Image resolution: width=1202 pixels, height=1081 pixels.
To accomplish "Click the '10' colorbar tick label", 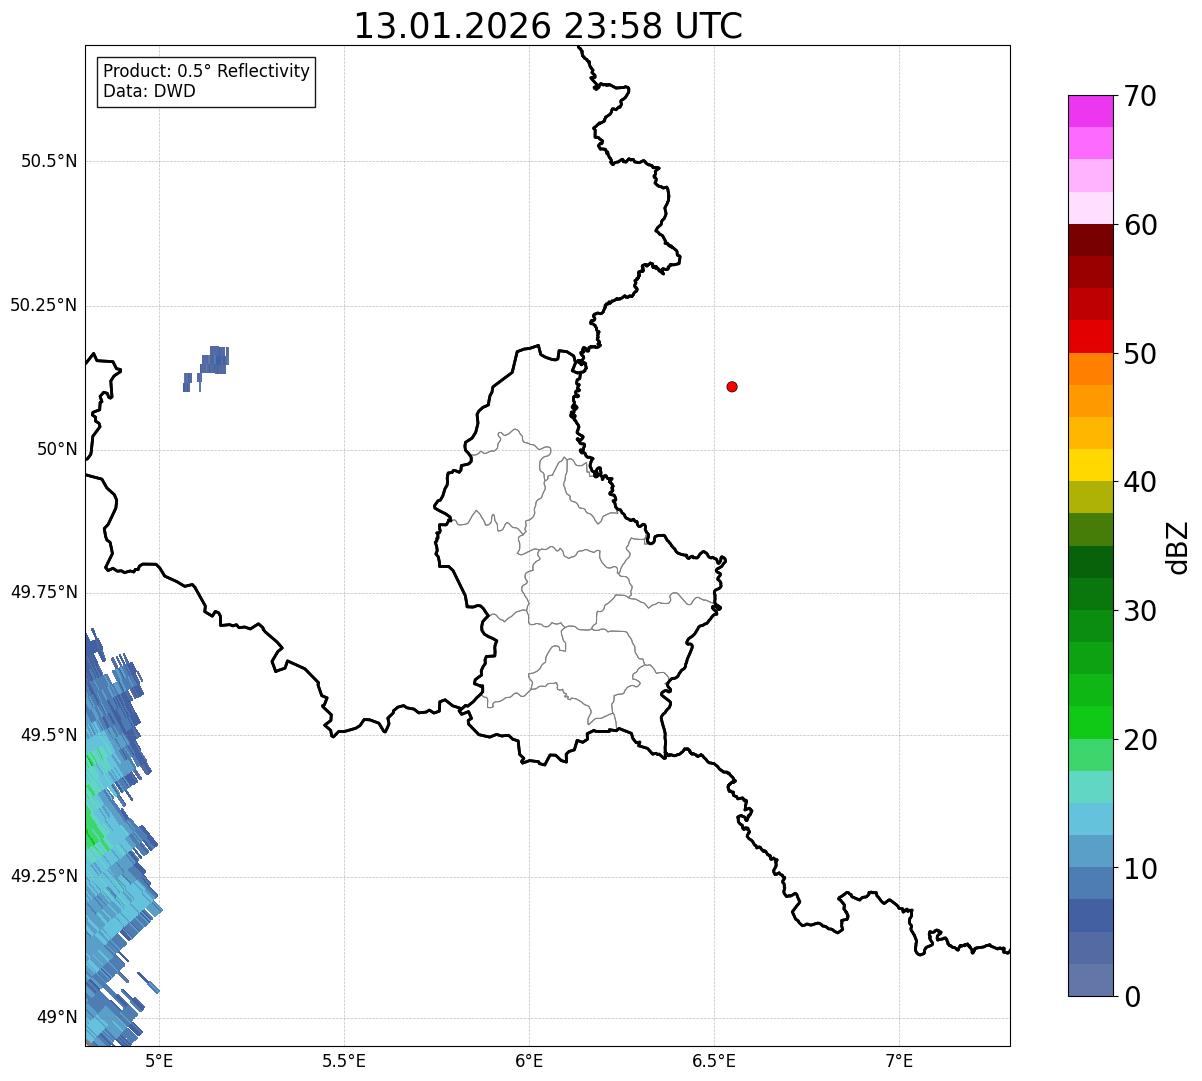I will click(1141, 869).
